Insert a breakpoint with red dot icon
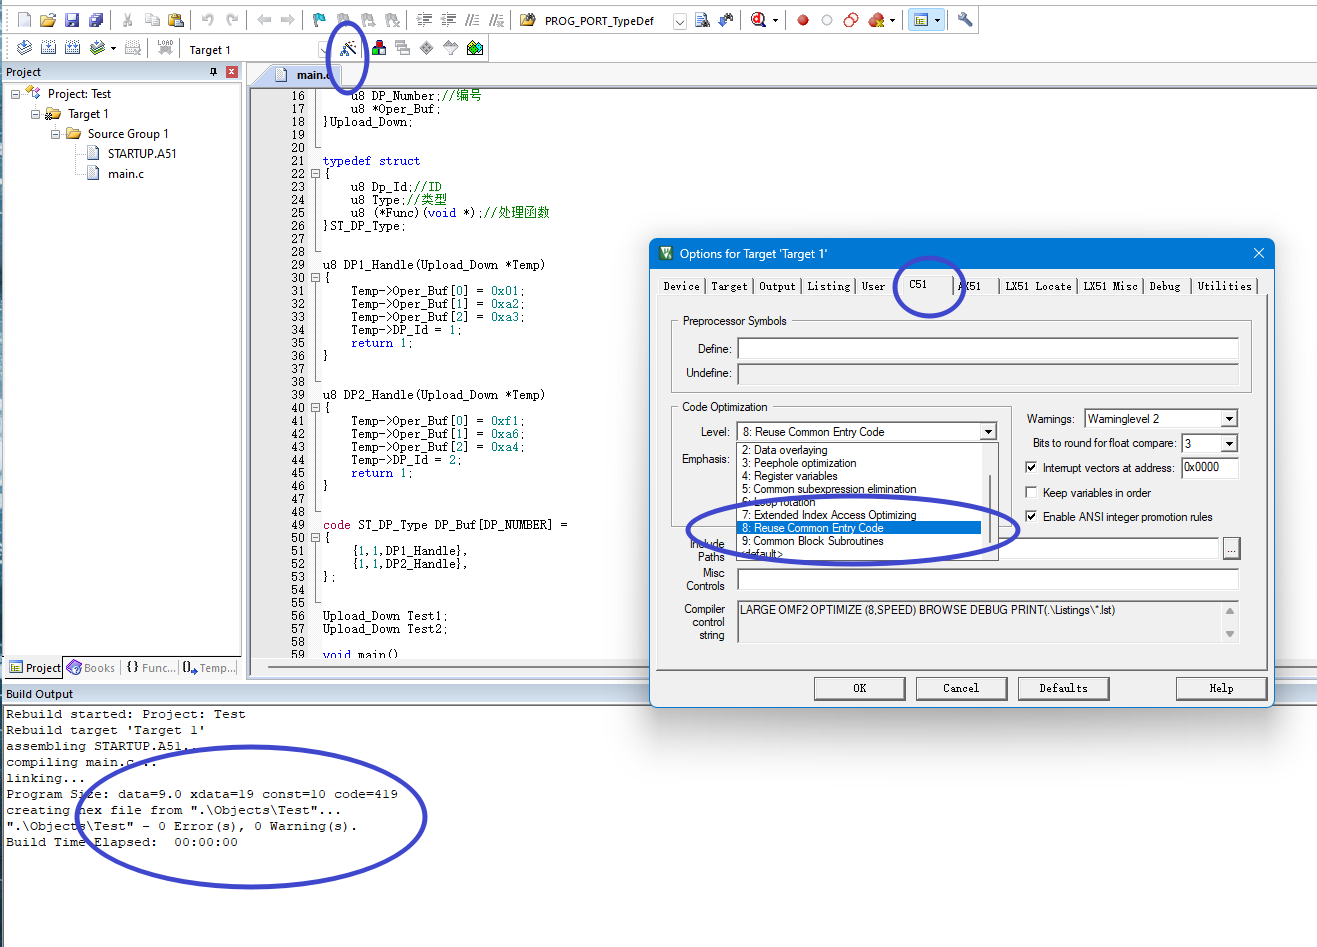Image resolution: width=1317 pixels, height=947 pixels. click(x=802, y=20)
